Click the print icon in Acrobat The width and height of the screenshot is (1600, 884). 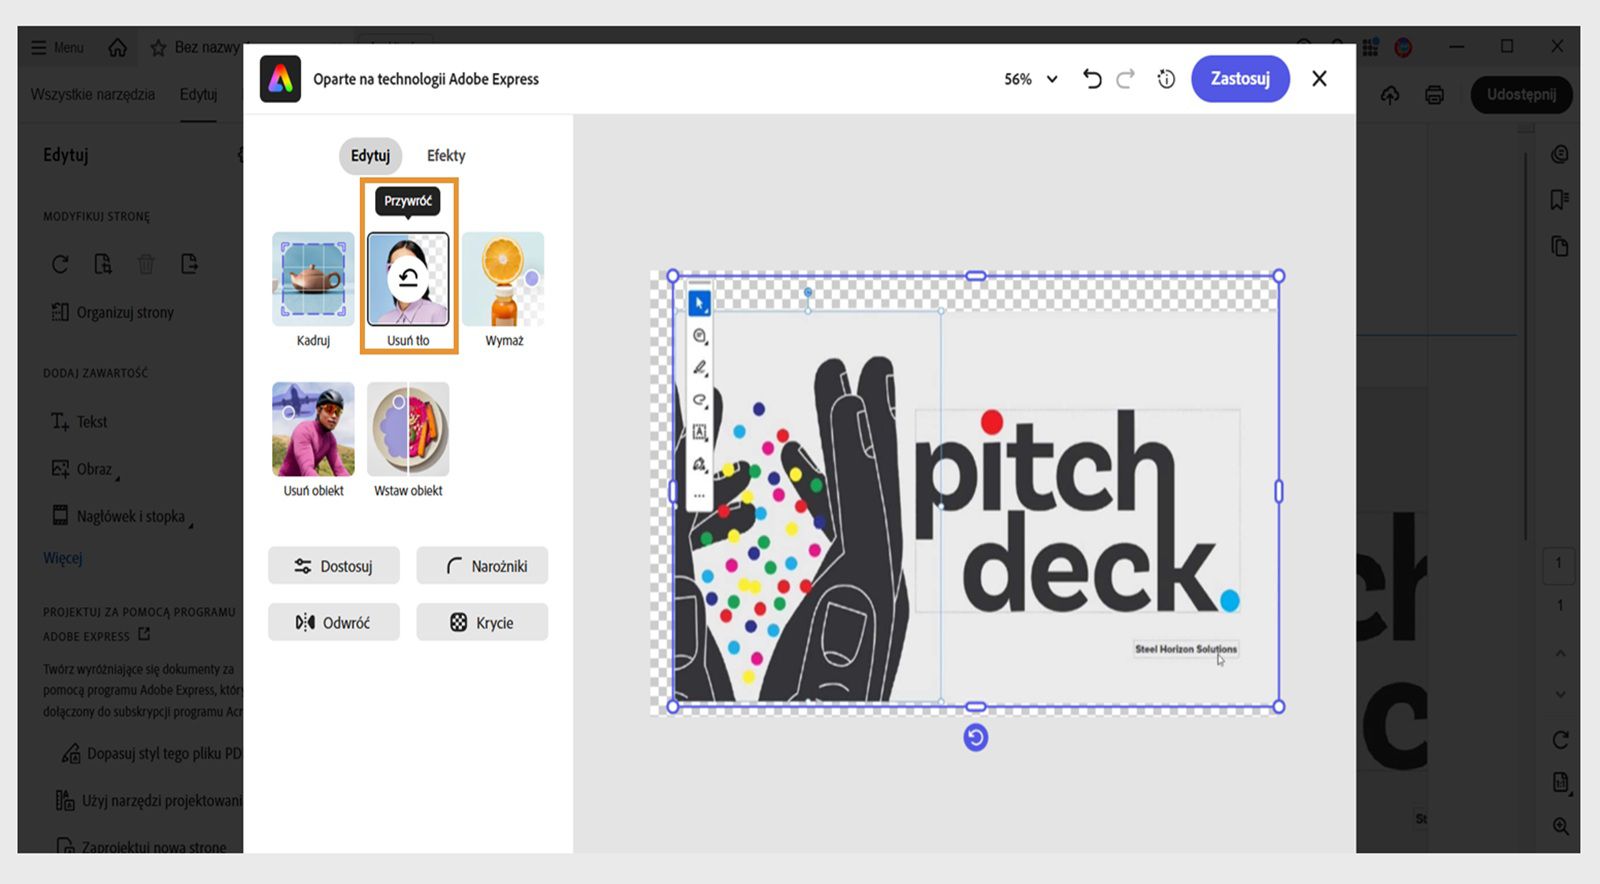[1434, 95]
